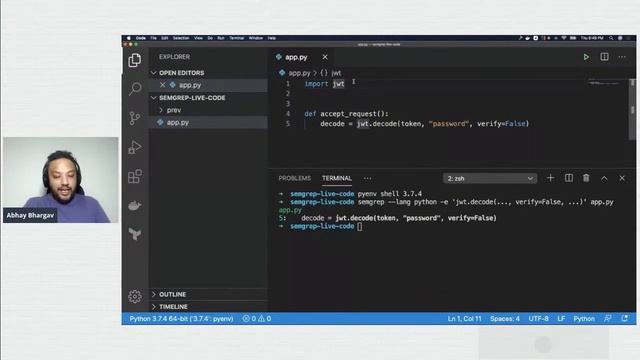Select the Python 3.7.4 interpreter in status bar
The image size is (640, 360).
[181, 318]
